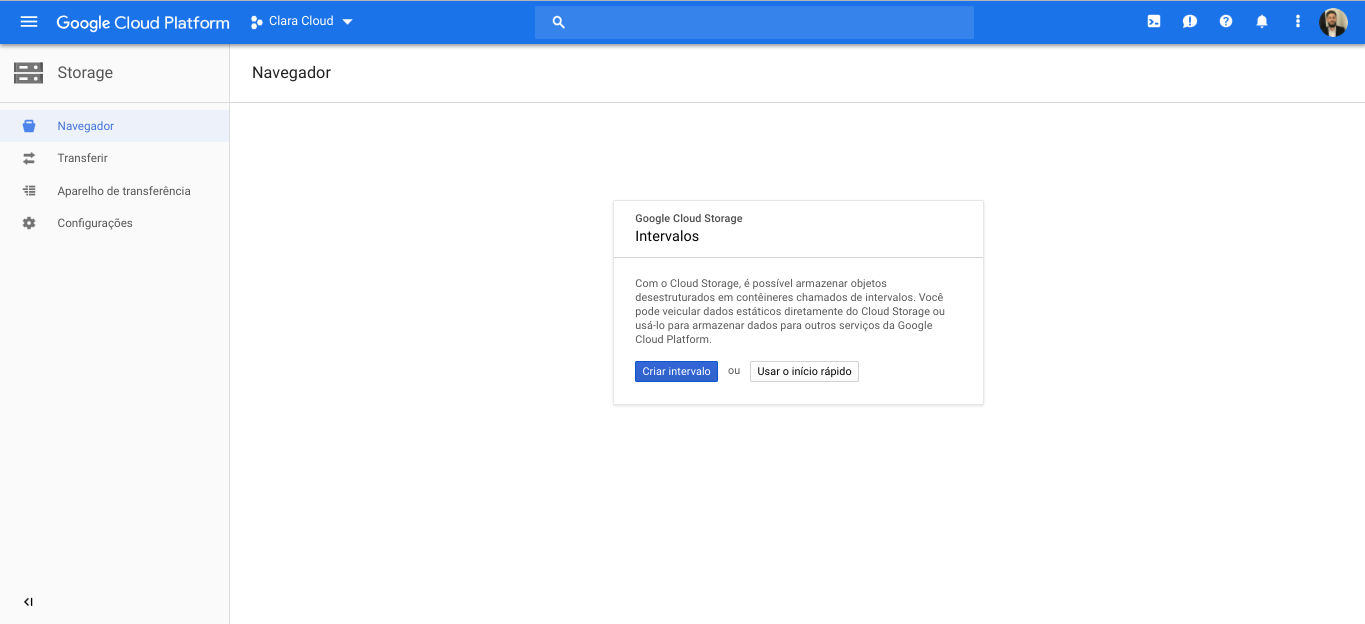1365x624 pixels.
Task: Open the Clara Cloud project selector
Action: click(301, 21)
